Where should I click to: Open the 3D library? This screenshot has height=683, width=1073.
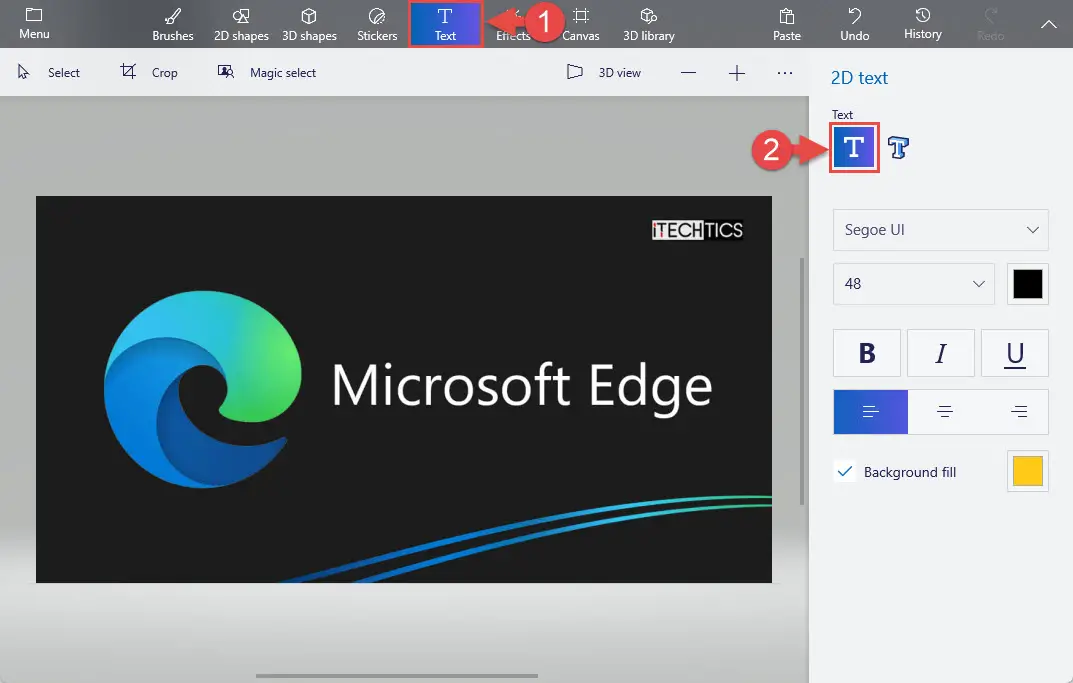[x=649, y=25]
